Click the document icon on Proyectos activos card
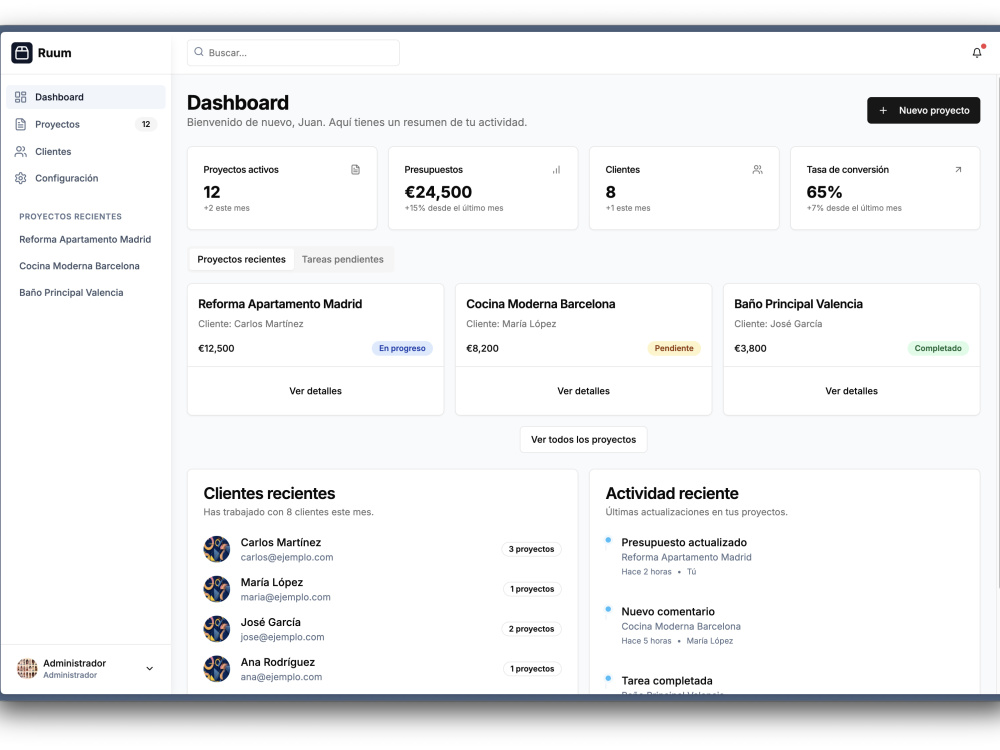This screenshot has width=1000, height=750. (x=355, y=170)
